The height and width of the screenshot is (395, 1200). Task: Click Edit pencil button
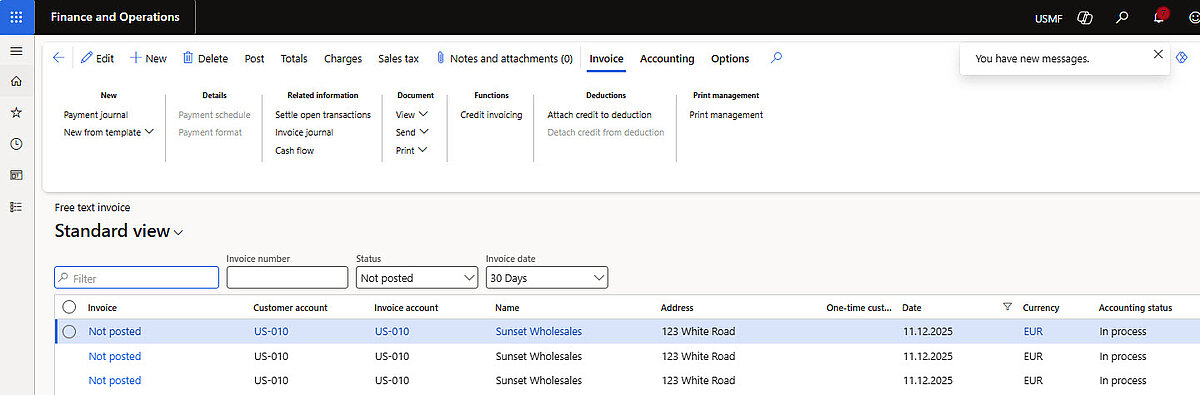97,59
